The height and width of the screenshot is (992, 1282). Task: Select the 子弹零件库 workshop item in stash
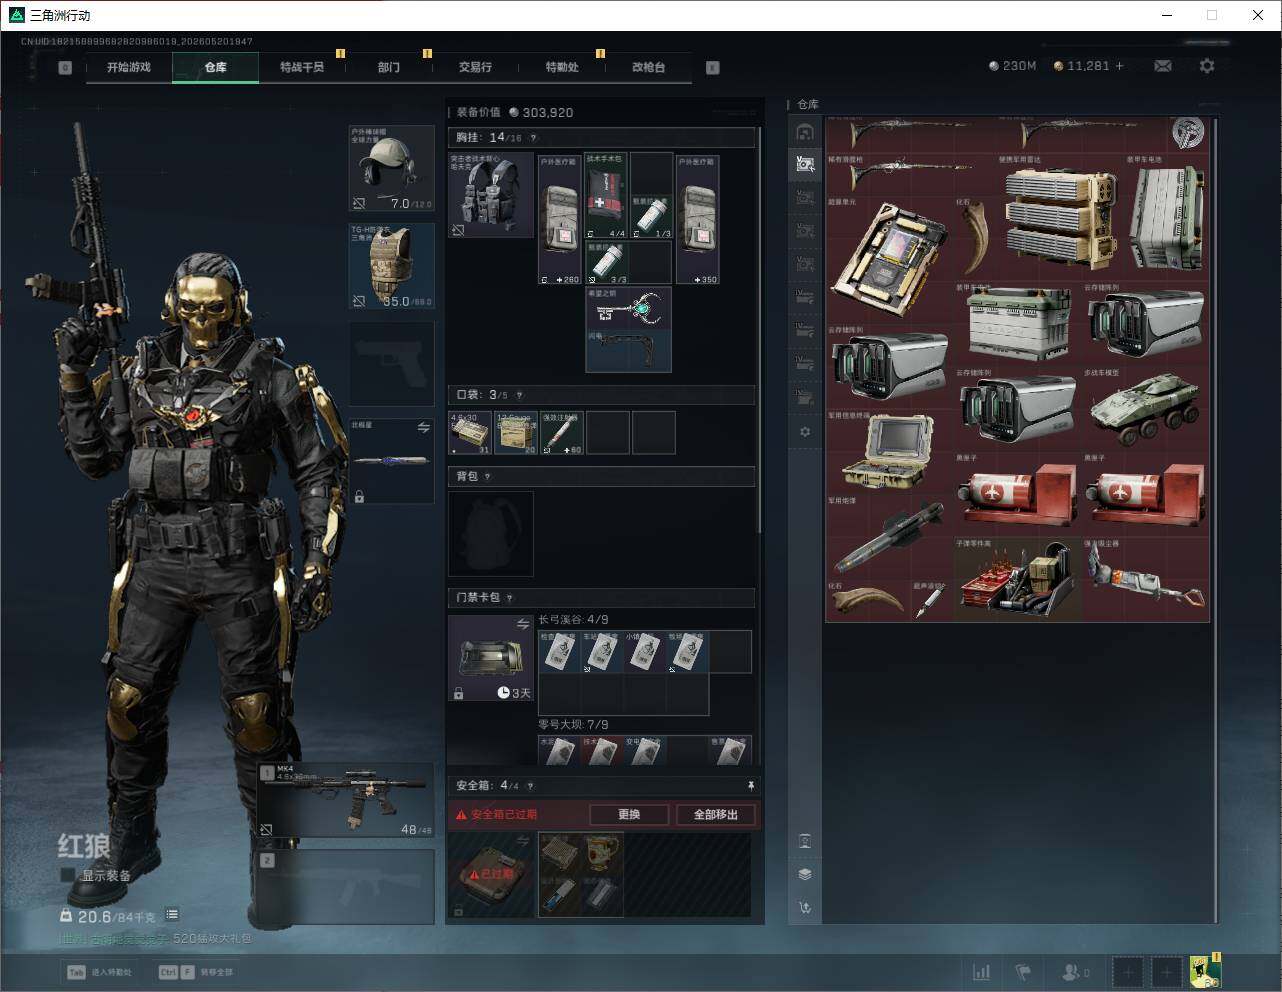(x=1016, y=578)
